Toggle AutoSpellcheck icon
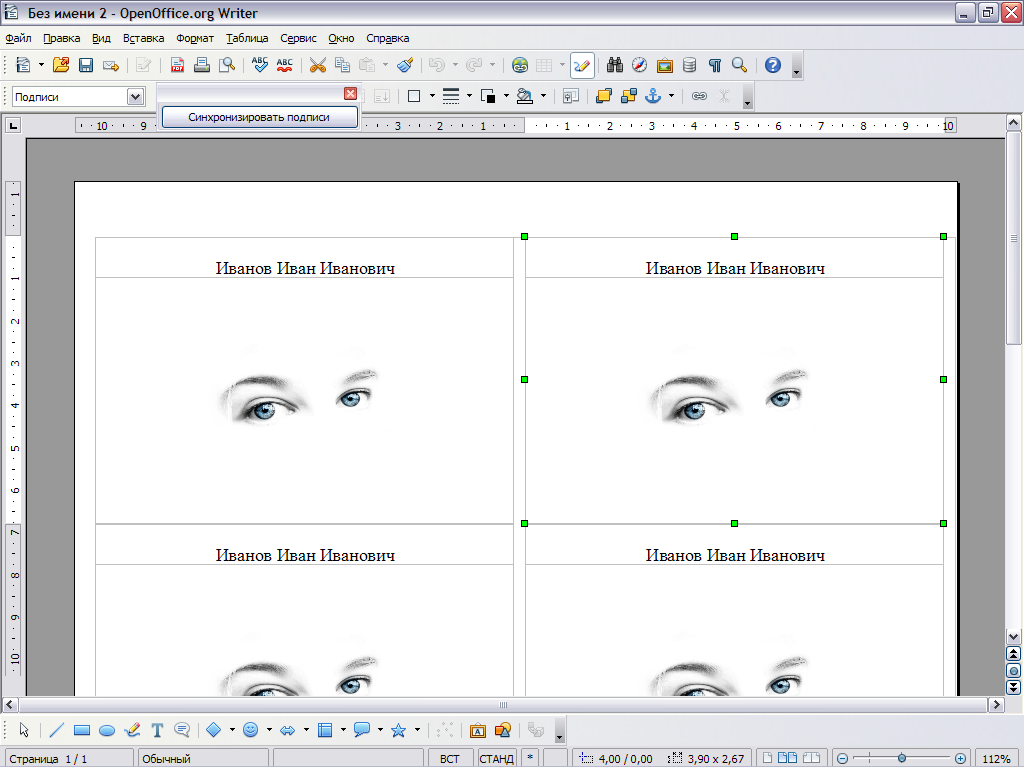This screenshot has height=768, width=1024. [285, 65]
